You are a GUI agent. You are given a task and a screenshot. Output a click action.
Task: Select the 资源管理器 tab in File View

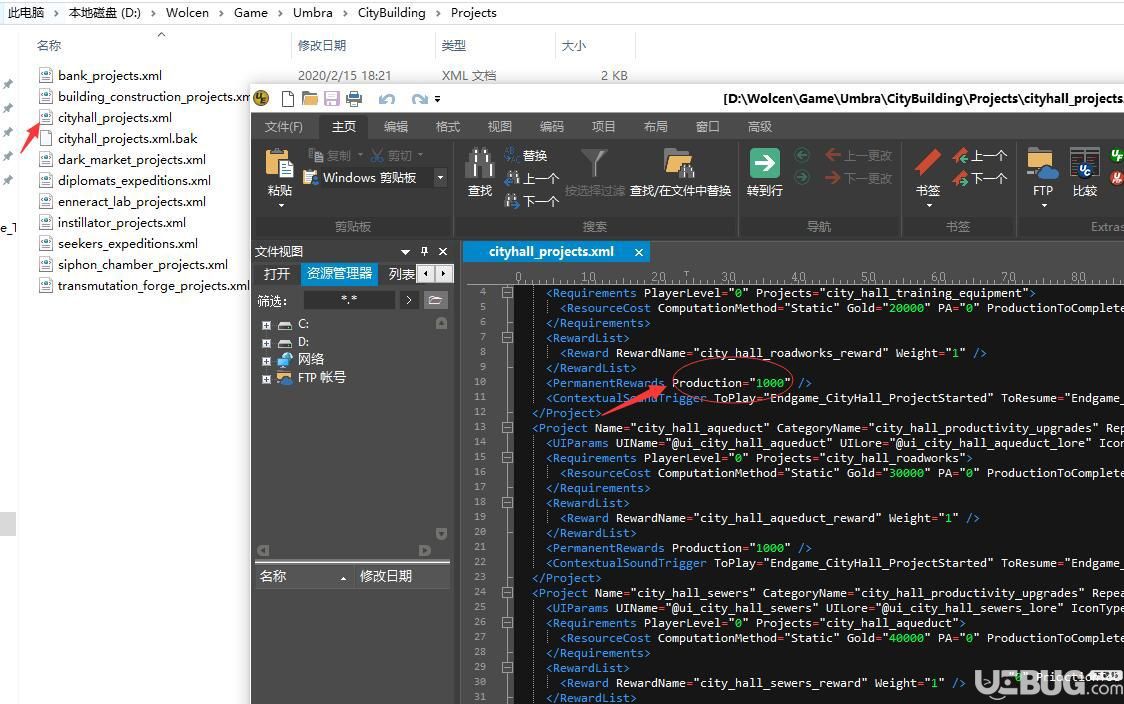(x=339, y=273)
